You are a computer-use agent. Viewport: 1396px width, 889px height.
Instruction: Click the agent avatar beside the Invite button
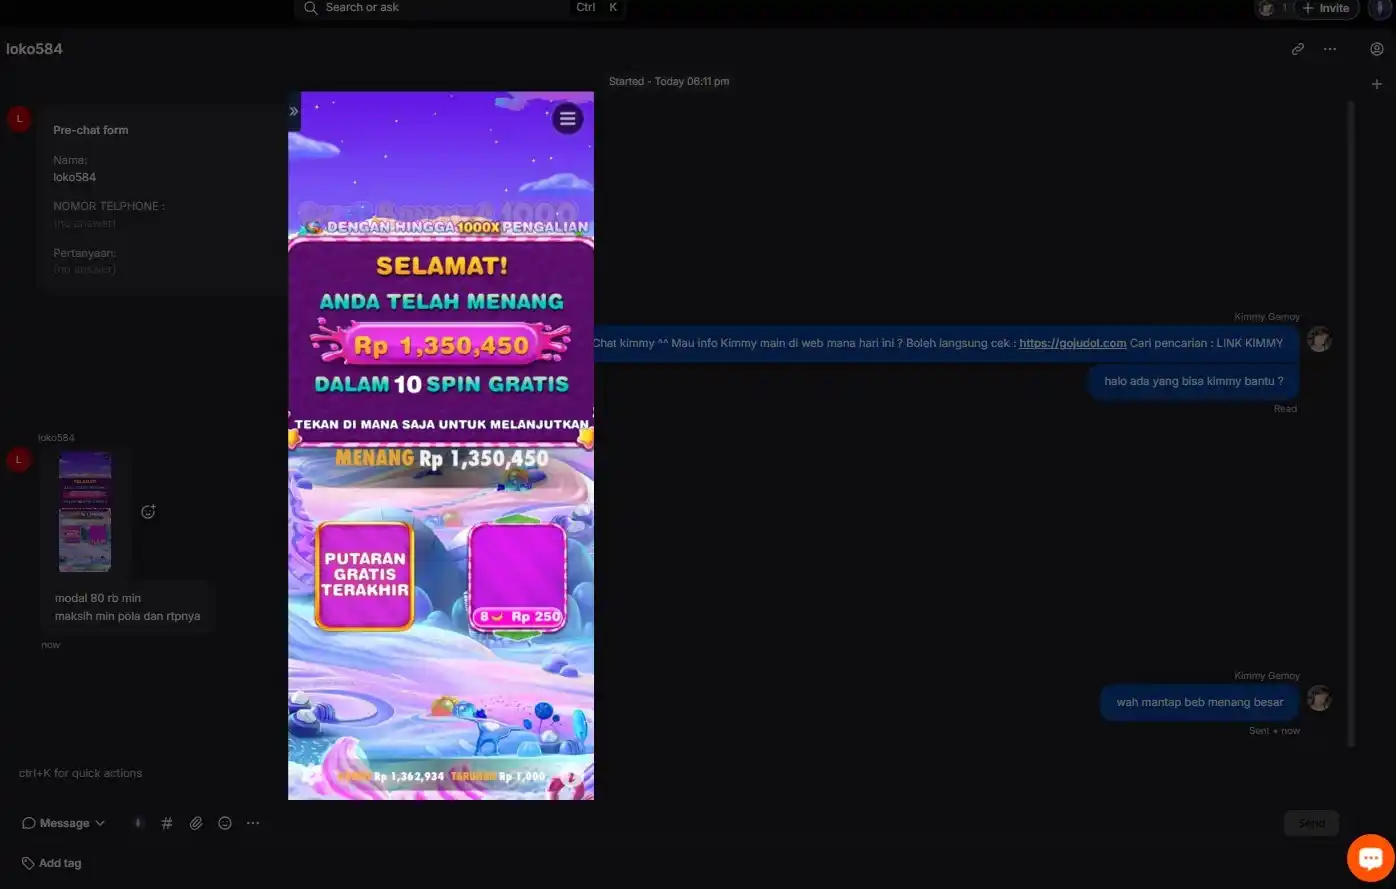1267,8
